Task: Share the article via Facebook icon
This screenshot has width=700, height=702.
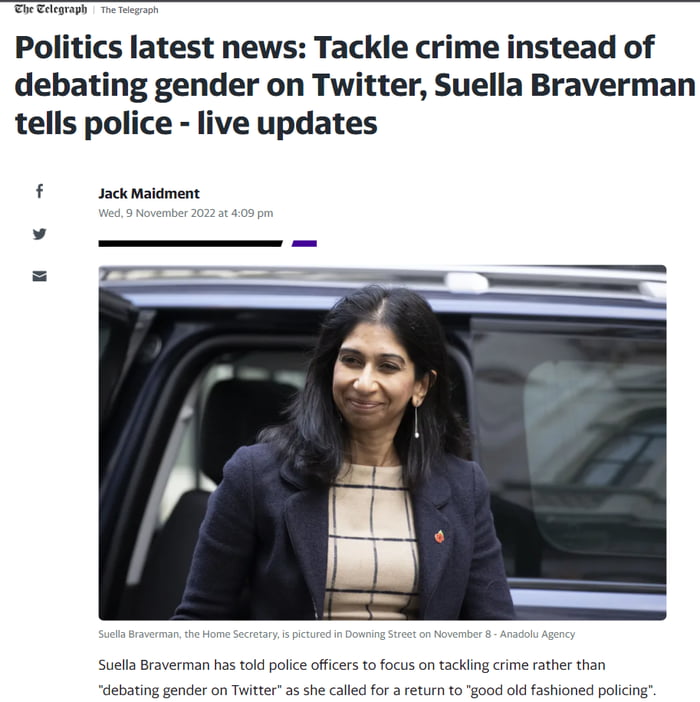Action: coord(39,191)
